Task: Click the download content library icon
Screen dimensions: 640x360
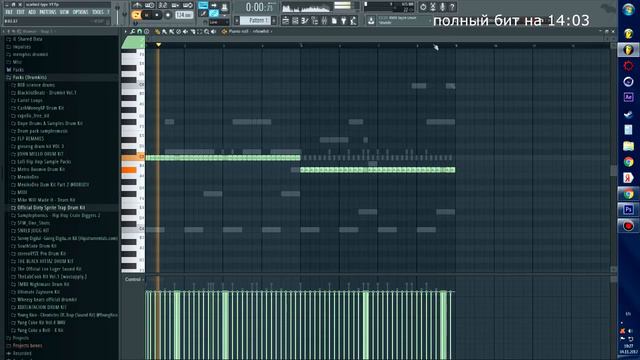Action: [x=371, y=20]
